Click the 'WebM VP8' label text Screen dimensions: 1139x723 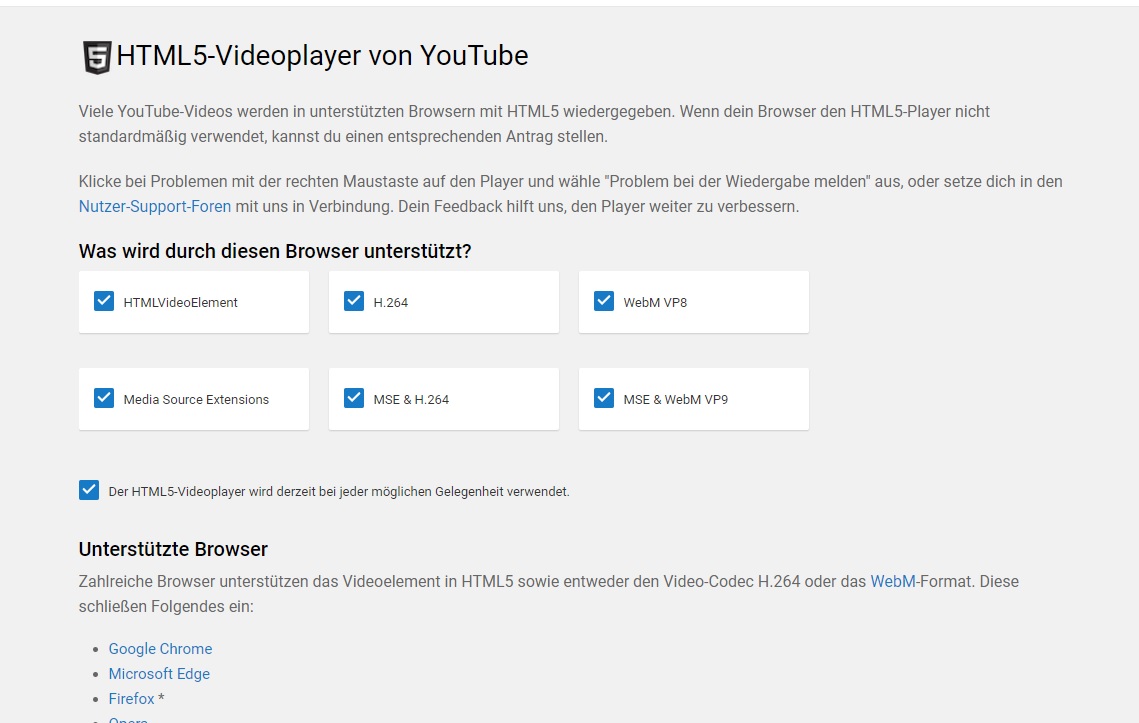point(655,302)
